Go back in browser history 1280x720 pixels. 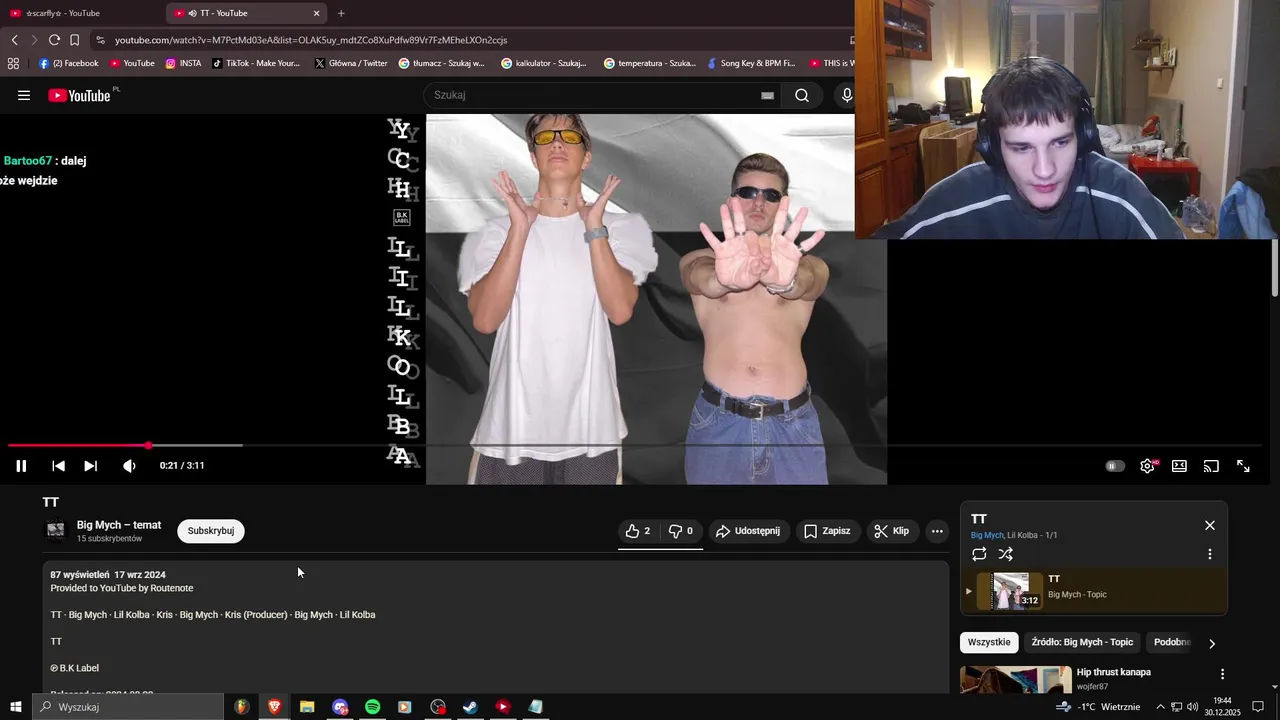tap(14, 40)
